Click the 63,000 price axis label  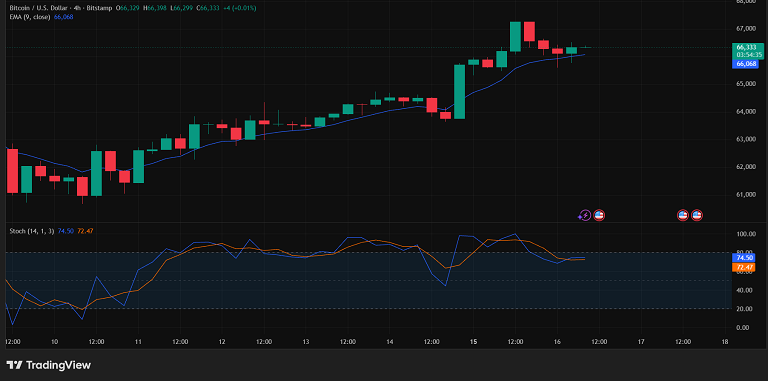[x=746, y=139]
